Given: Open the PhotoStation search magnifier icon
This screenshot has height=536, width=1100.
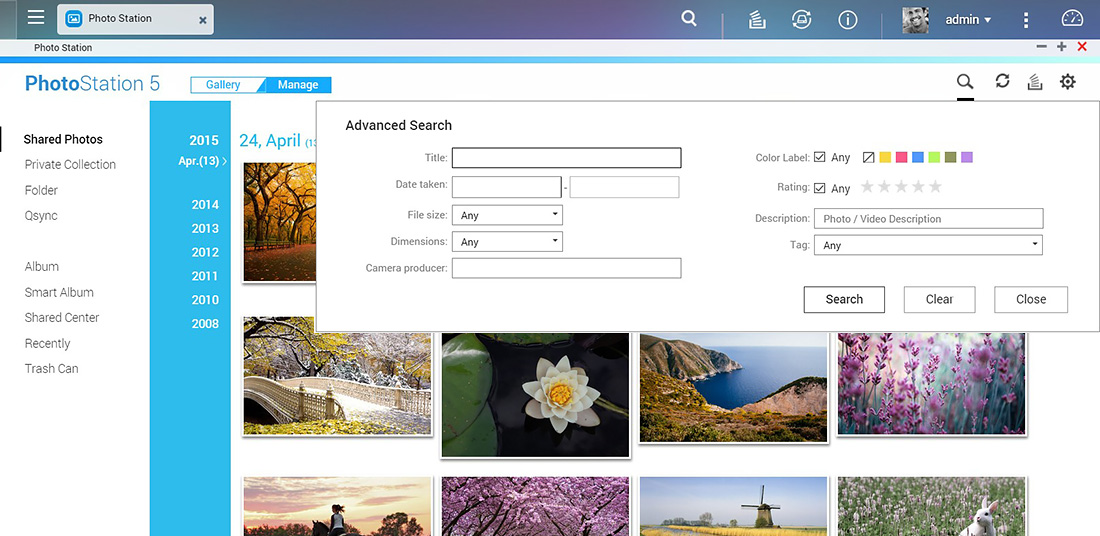Looking at the screenshot, I should click(x=965, y=82).
